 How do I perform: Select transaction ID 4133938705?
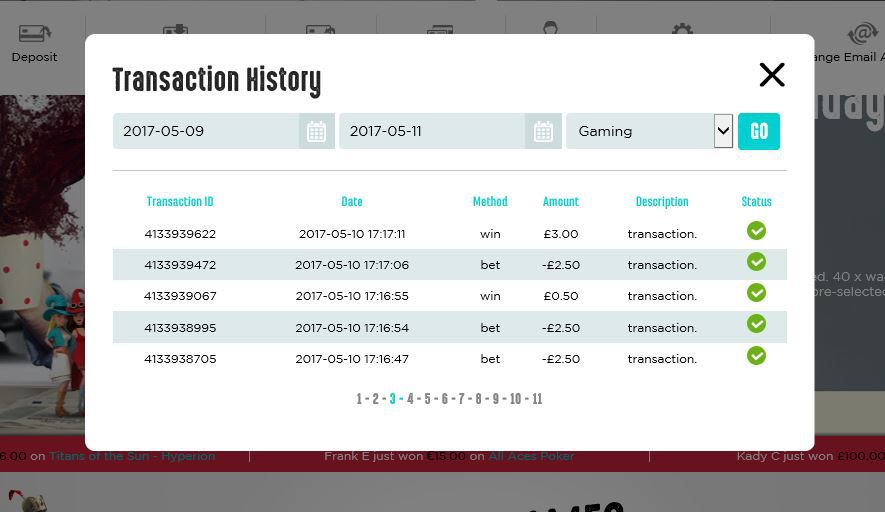(180, 359)
